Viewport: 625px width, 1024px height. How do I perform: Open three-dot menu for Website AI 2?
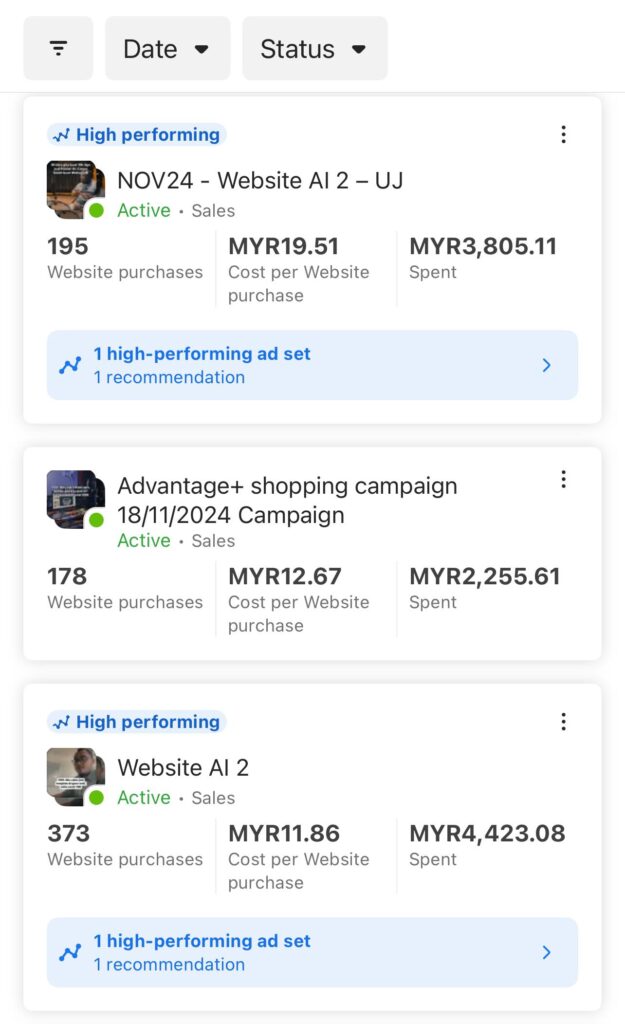[563, 722]
